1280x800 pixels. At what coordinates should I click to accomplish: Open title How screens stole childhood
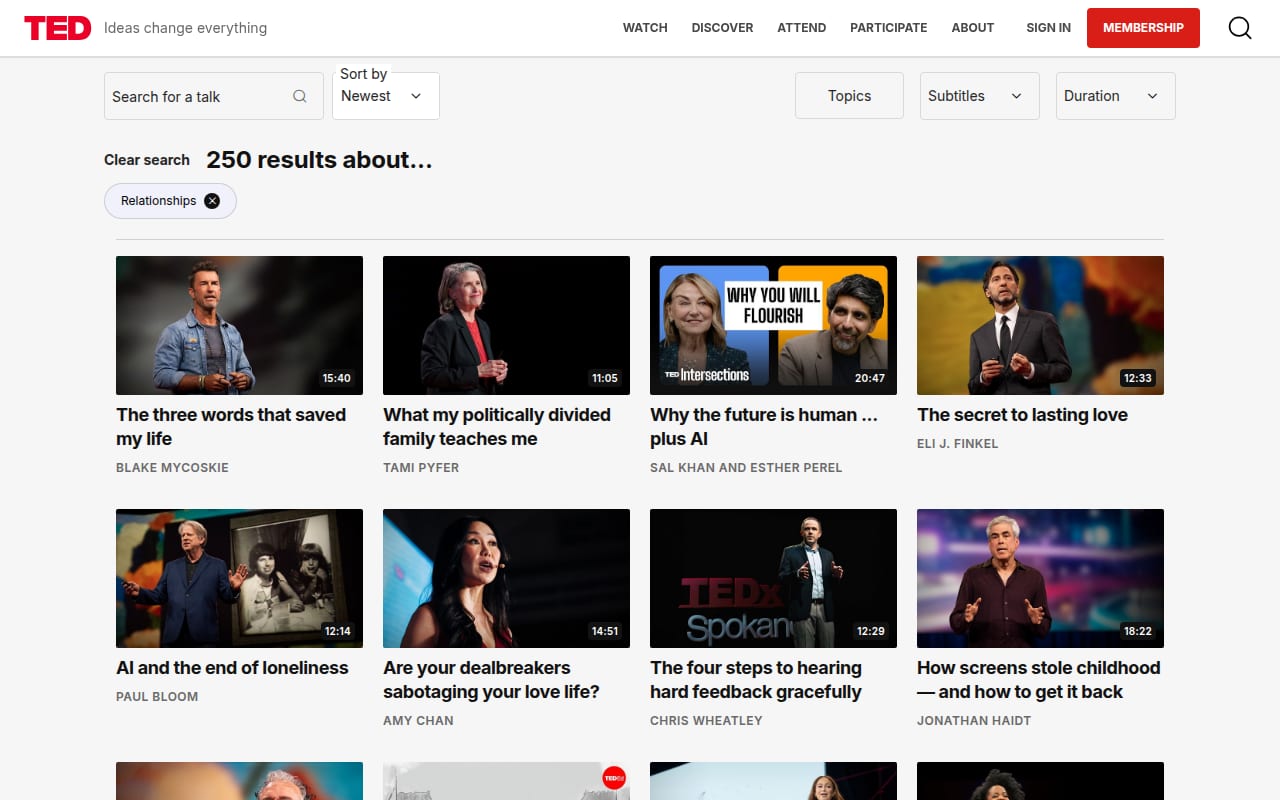[x=1039, y=680]
